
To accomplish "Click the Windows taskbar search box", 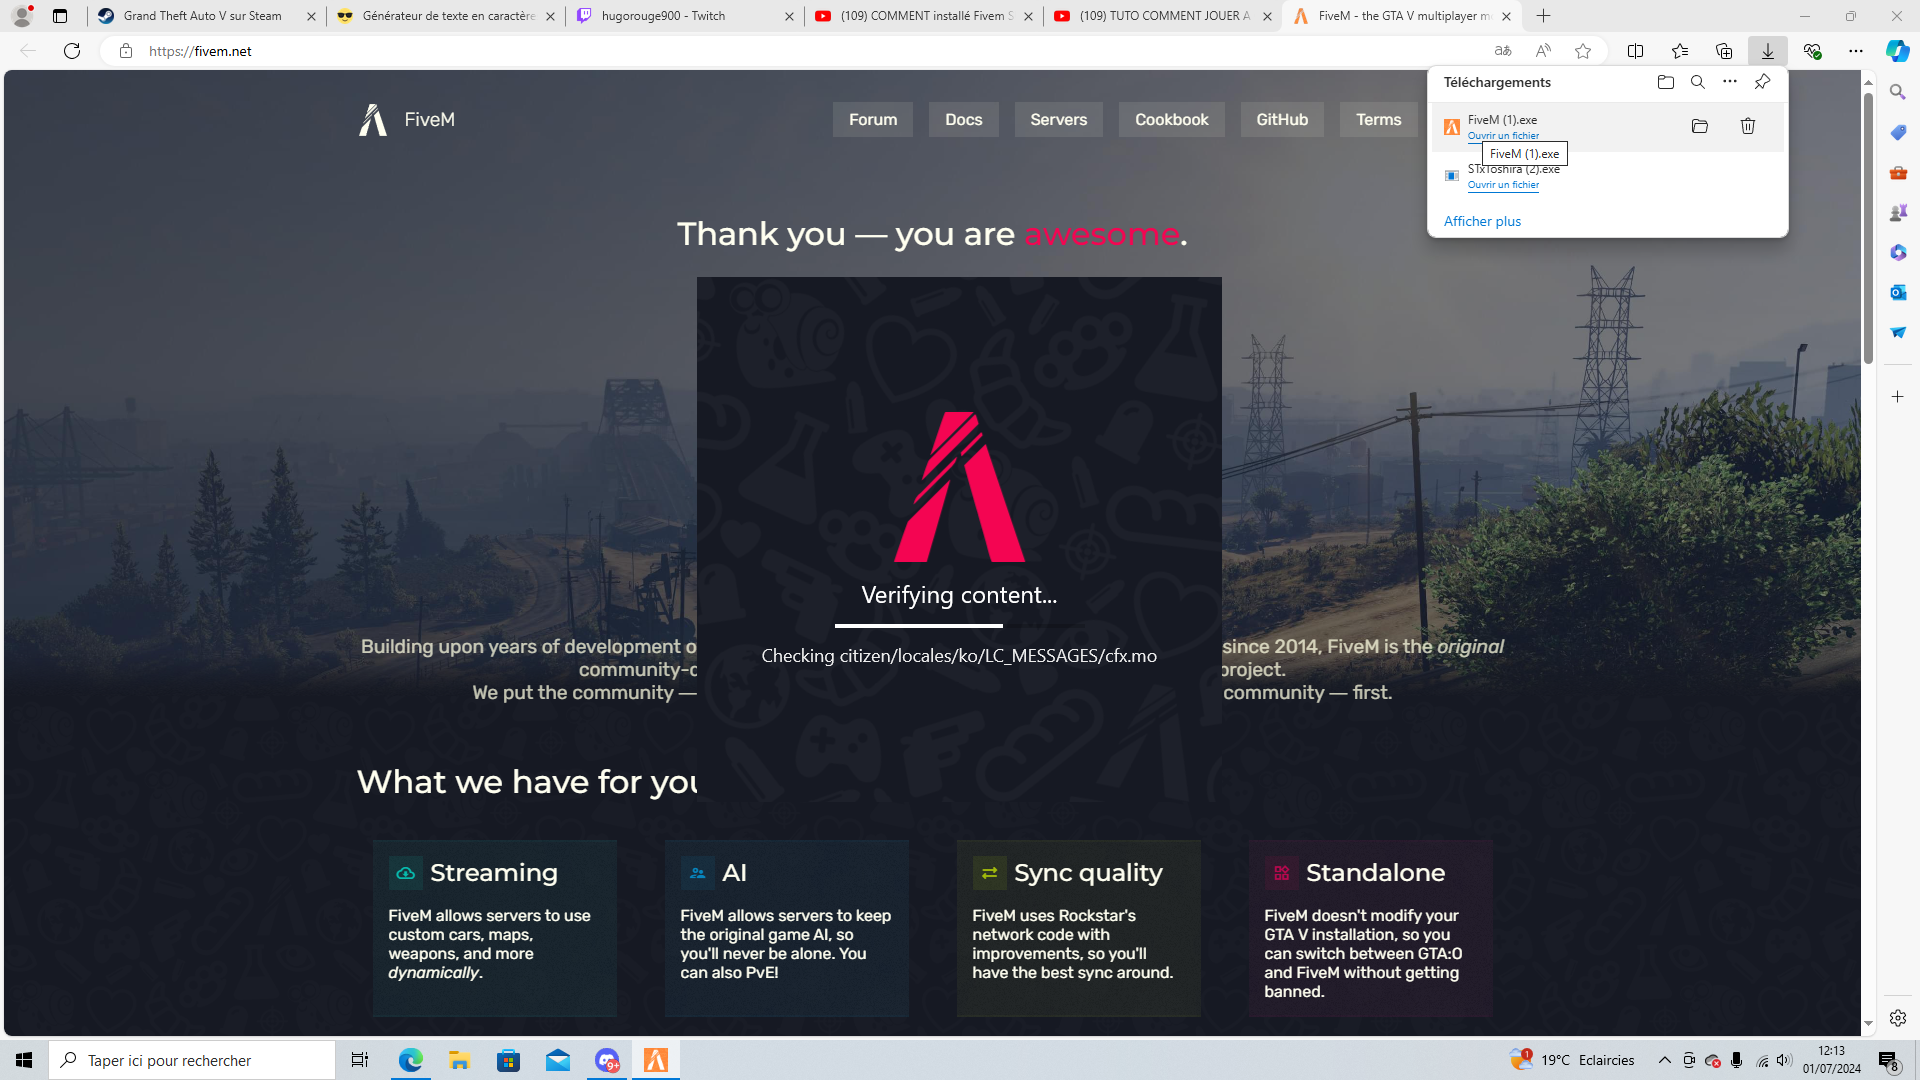I will tap(192, 1060).
